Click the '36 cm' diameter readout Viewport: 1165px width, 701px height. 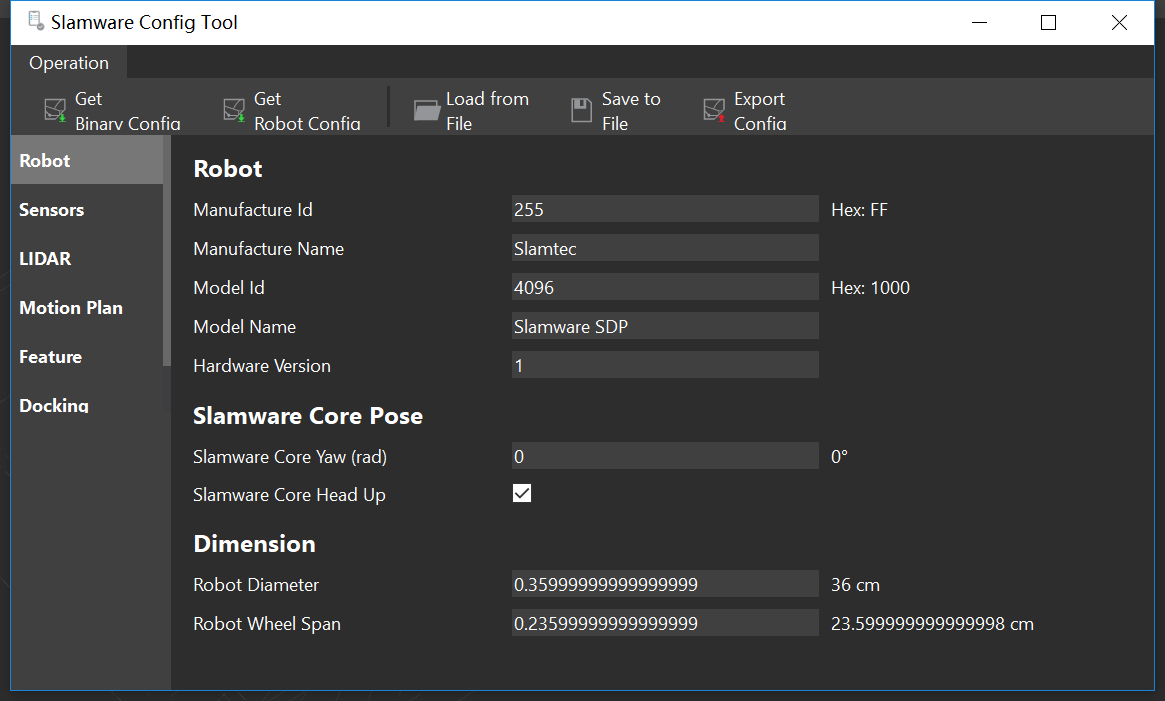click(855, 585)
